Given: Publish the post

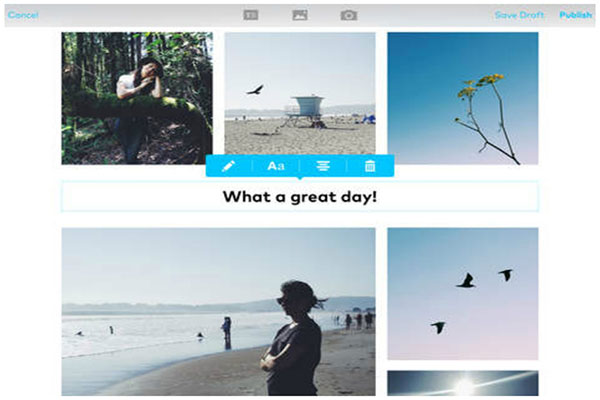Looking at the screenshot, I should [576, 15].
